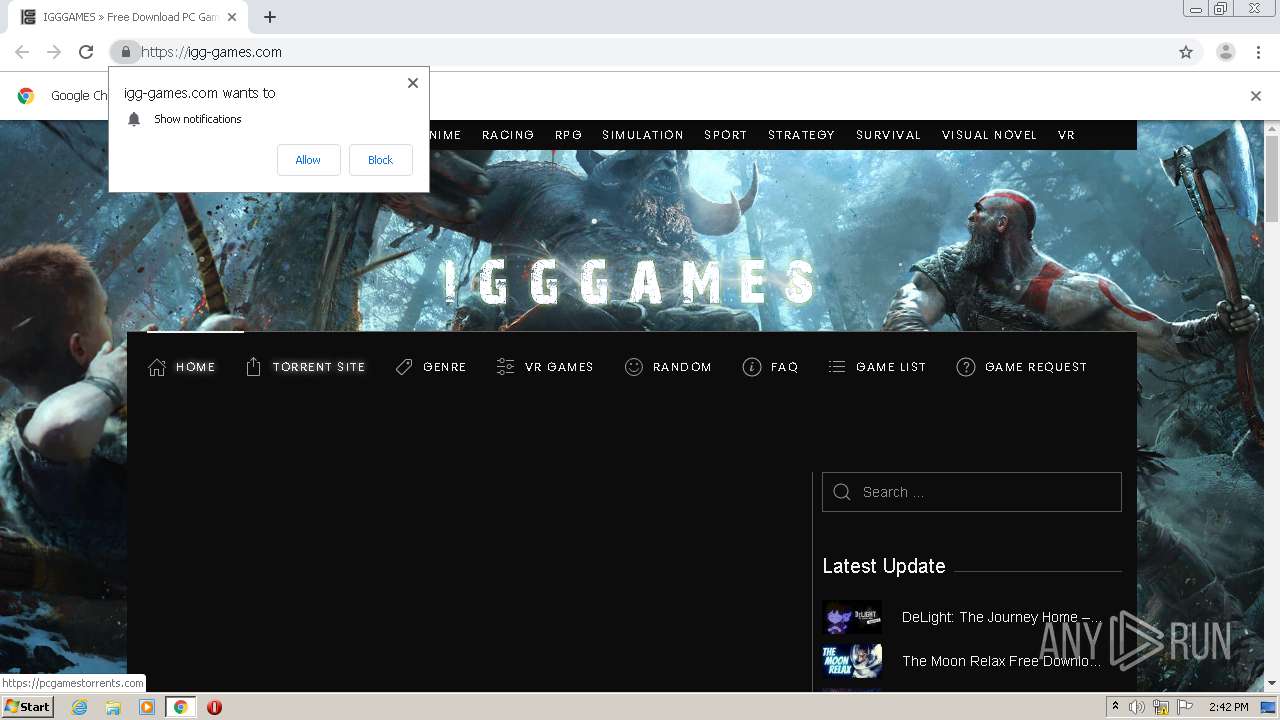Viewport: 1280px width, 720px height.
Task: Open the HOME navigation item
Action: point(182,367)
